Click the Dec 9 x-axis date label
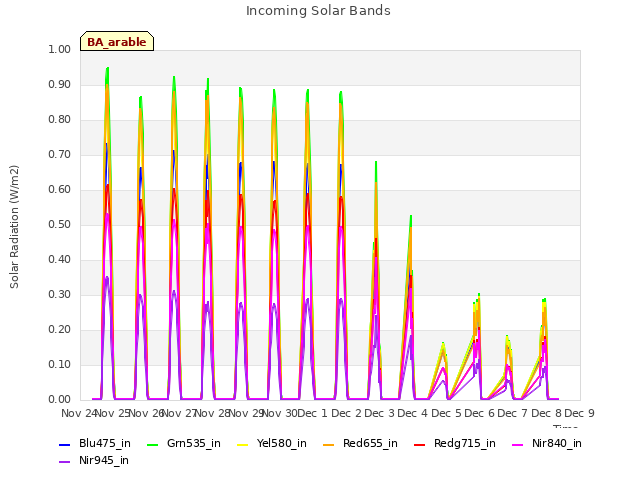This screenshot has height=480, width=640. (x=579, y=413)
